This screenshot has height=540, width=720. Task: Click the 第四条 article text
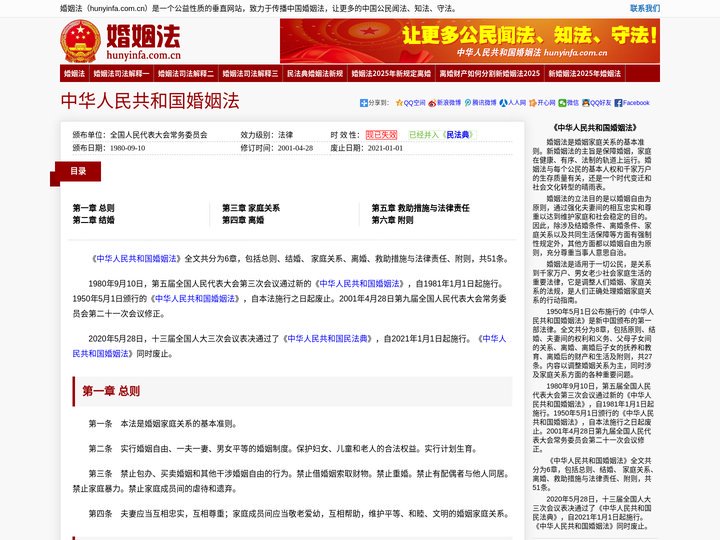[x=299, y=513]
